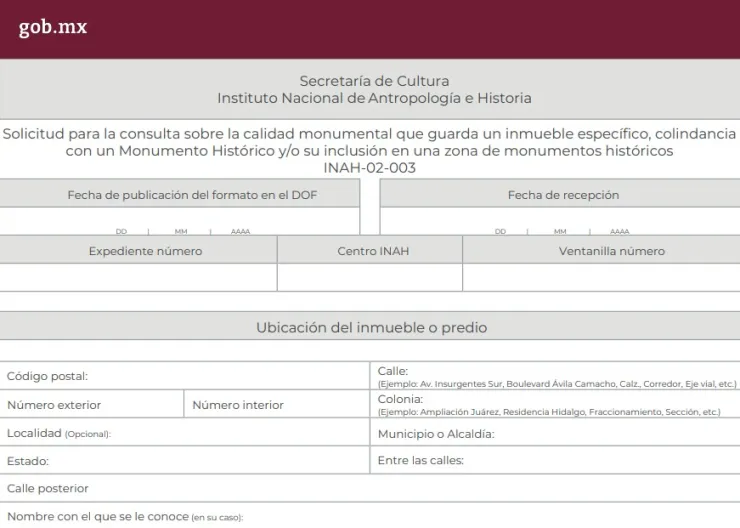Screen dimensions: 740x528
Task: Click 'Ubicación del inmueble o predio' section header
Action: click(x=371, y=327)
